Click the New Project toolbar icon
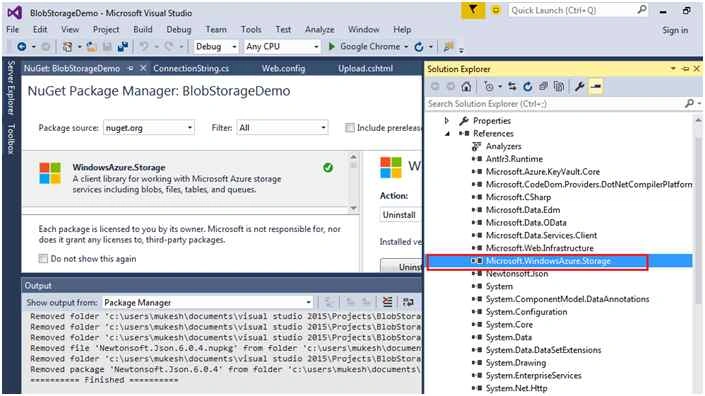The height and width of the screenshot is (396, 705). pos(67,46)
